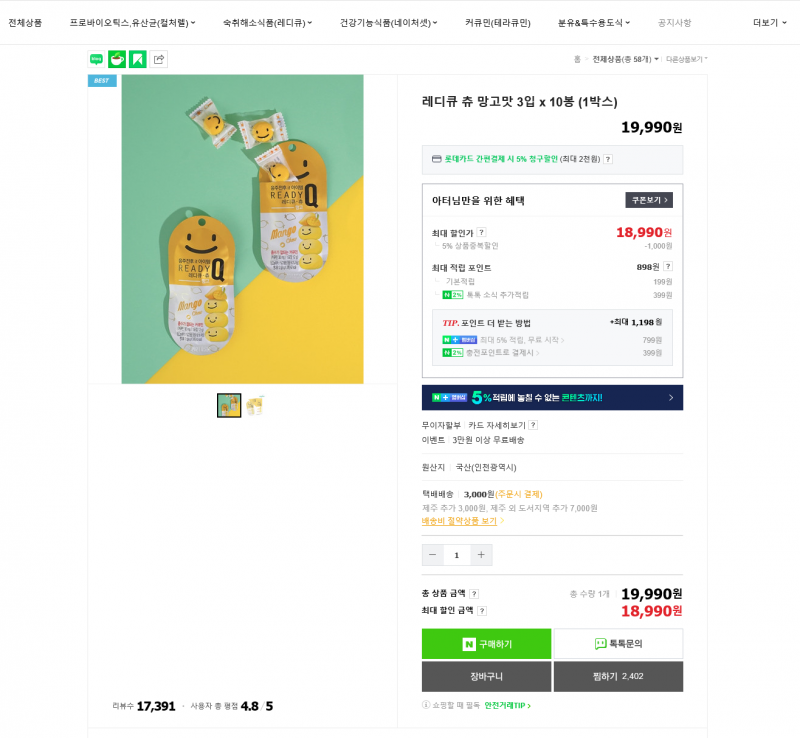This screenshot has height=738, width=800.
Task: Share product via Naver Blog icon
Action: pos(96,59)
